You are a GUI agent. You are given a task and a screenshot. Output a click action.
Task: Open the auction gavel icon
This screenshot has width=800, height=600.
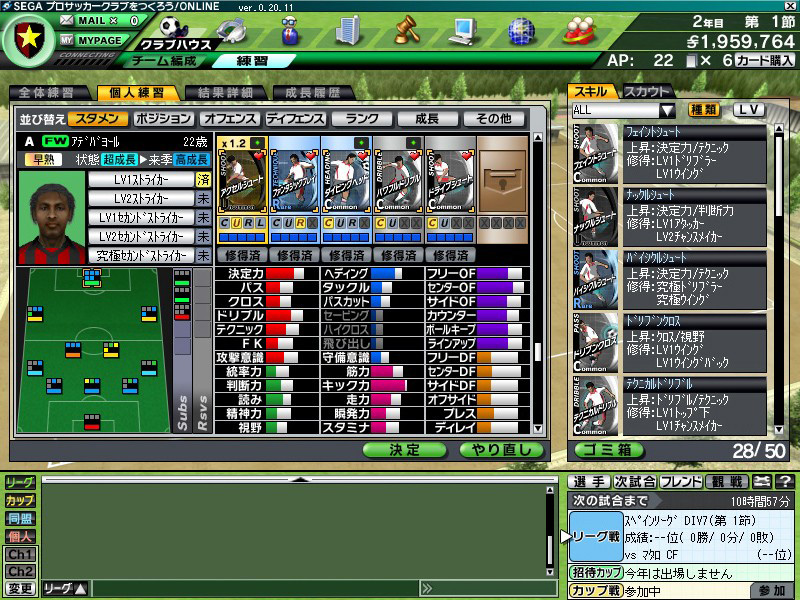point(407,30)
